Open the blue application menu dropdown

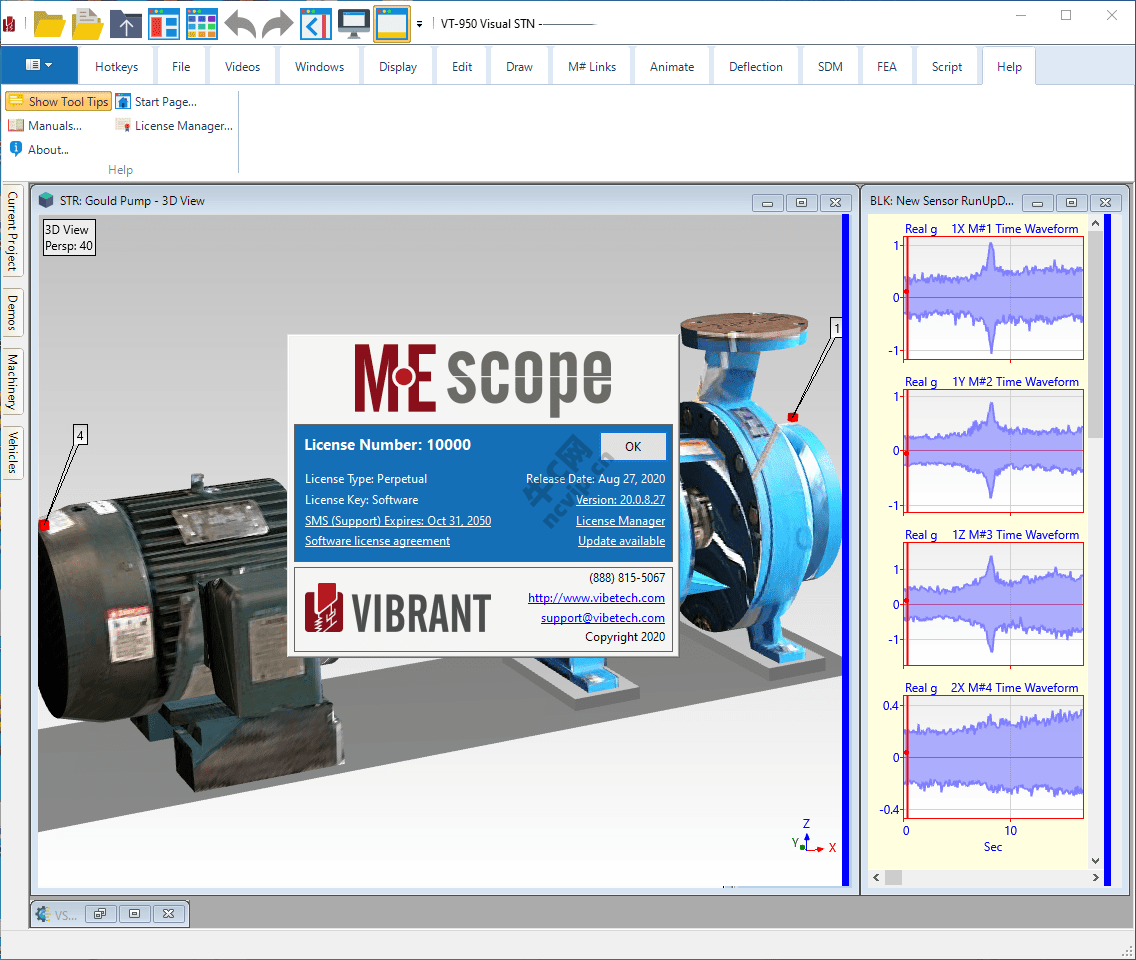(x=39, y=65)
